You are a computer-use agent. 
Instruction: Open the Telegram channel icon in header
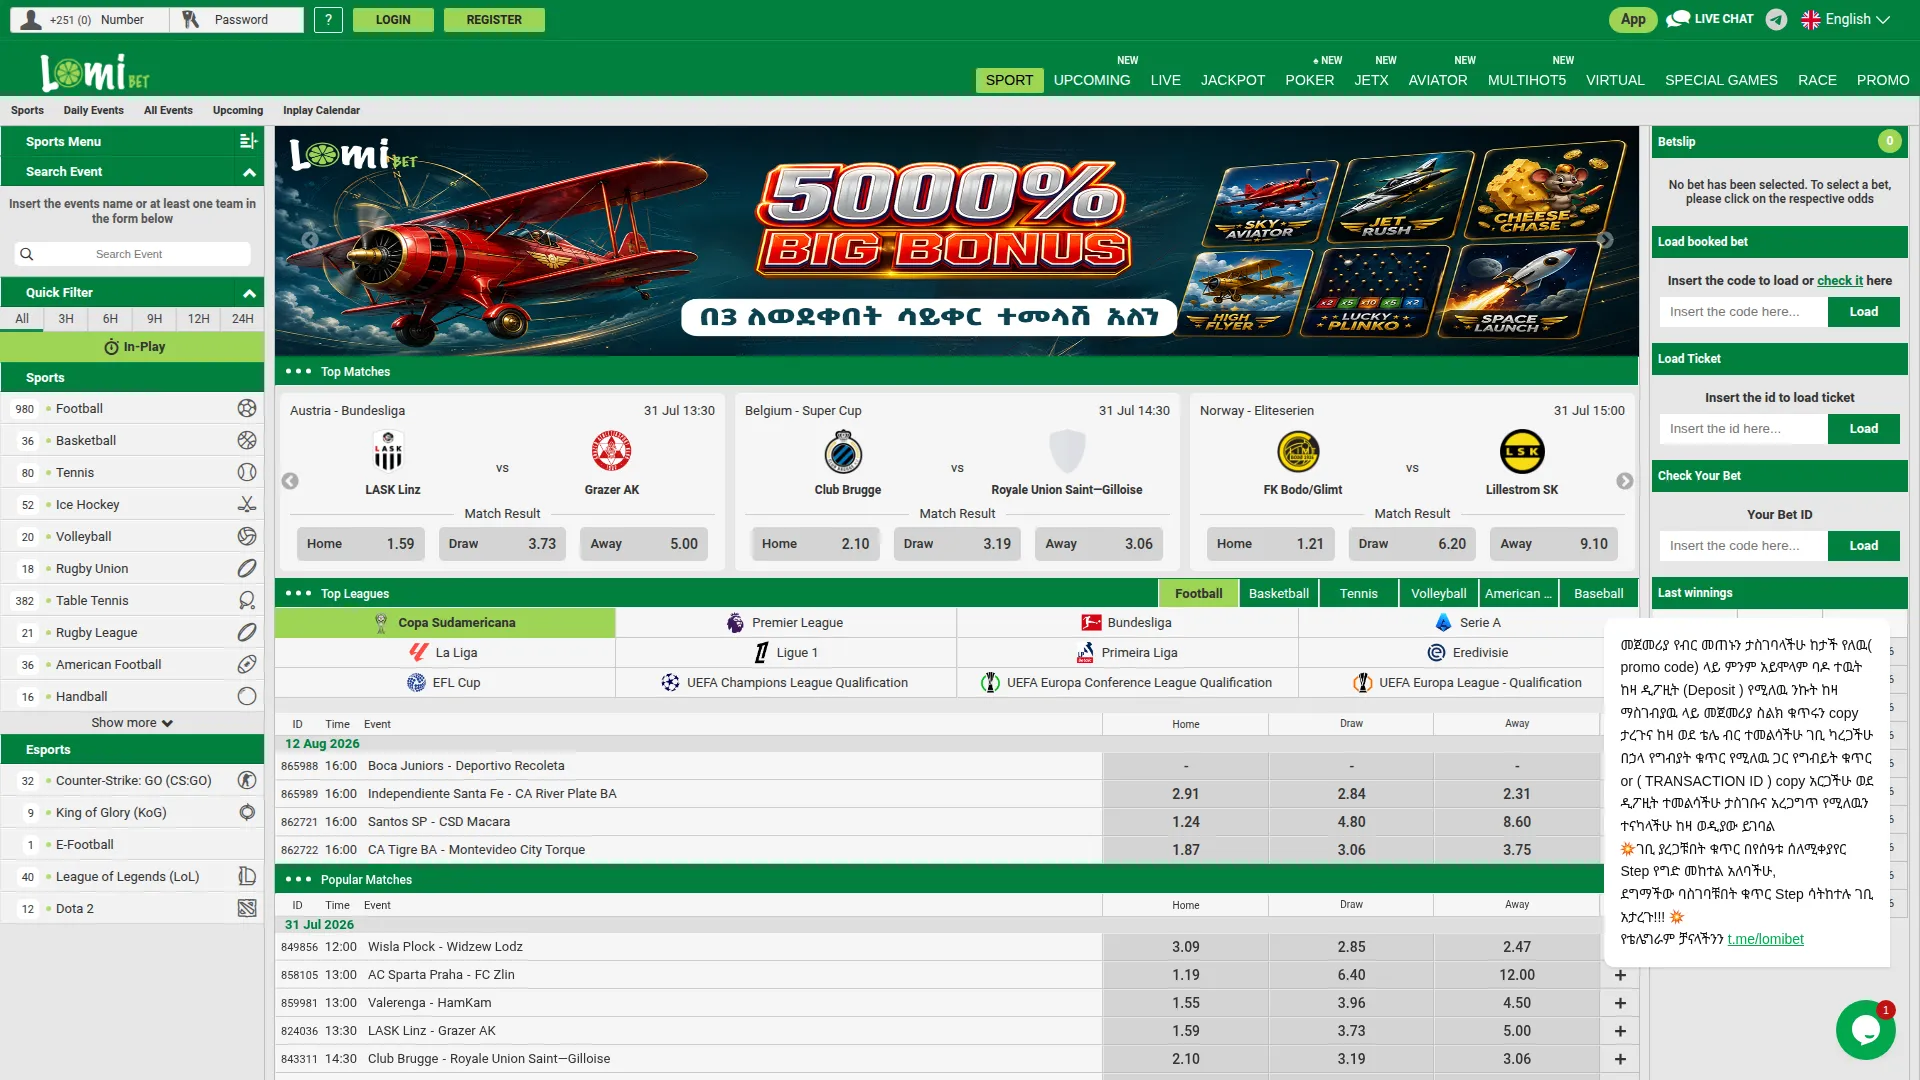[1776, 19]
